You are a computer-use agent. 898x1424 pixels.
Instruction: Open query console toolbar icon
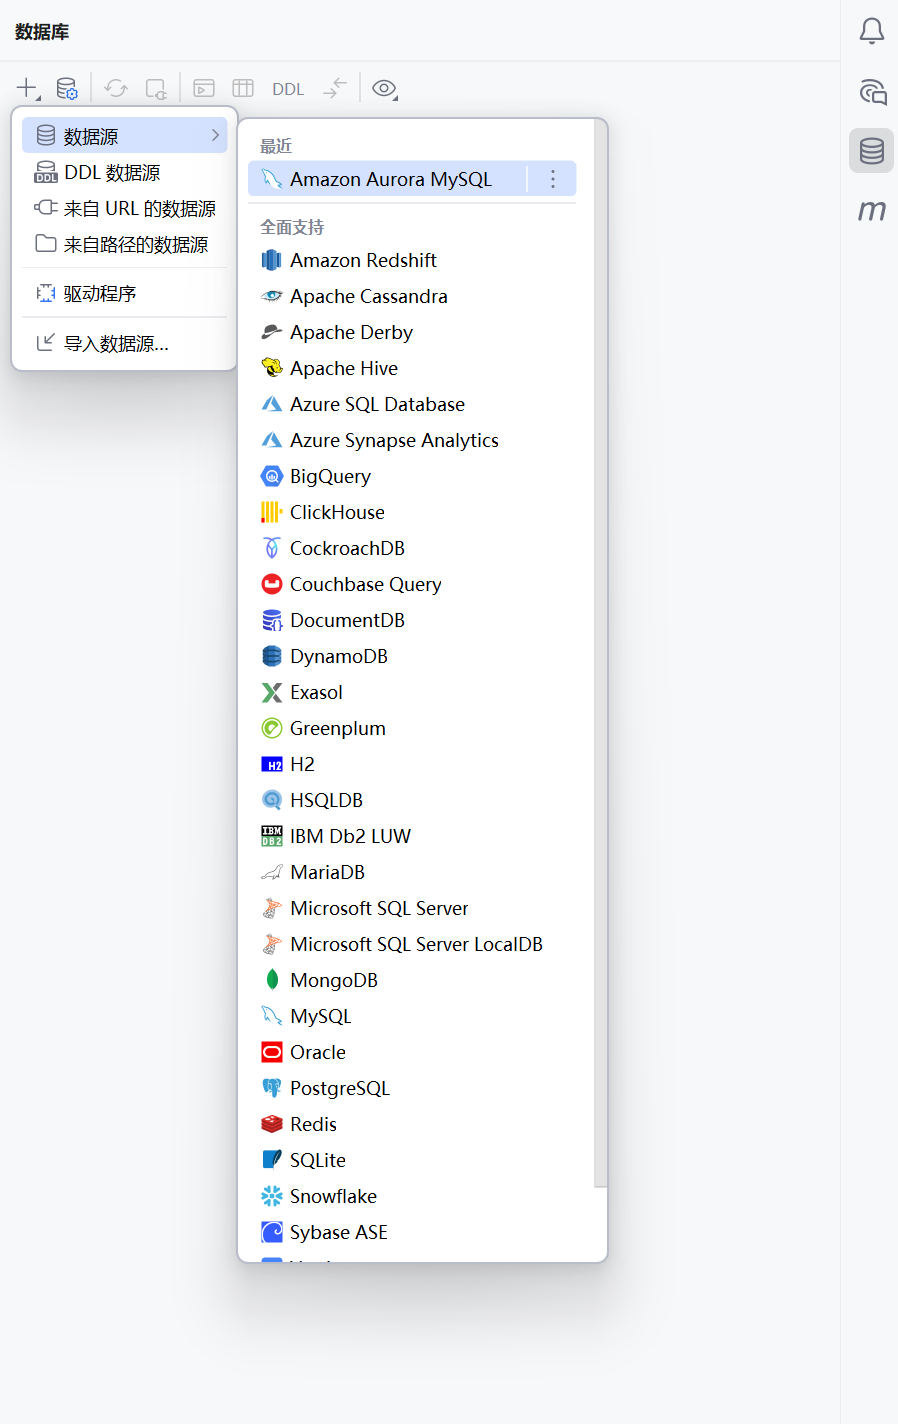(x=204, y=88)
